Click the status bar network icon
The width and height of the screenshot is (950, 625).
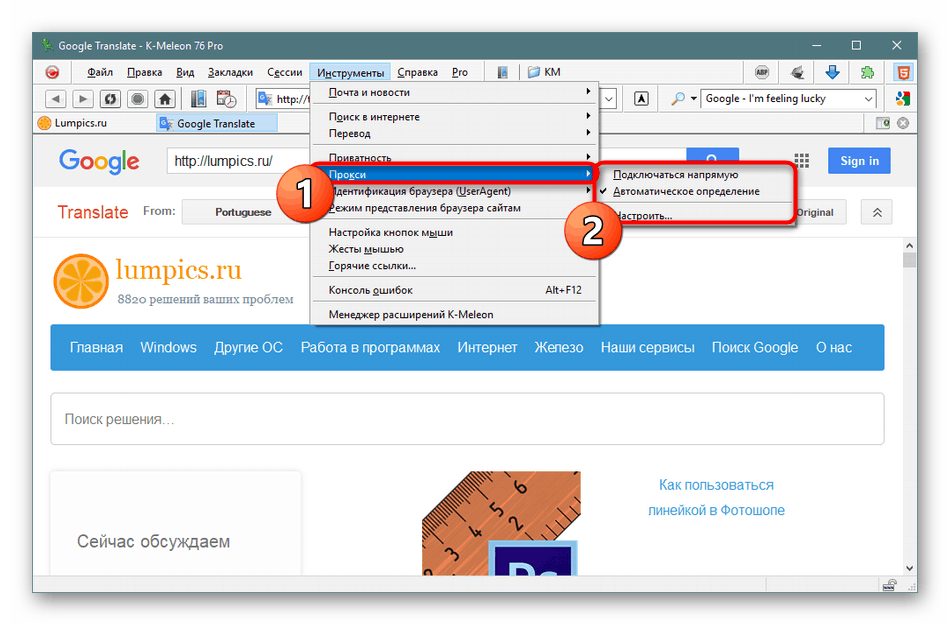tap(889, 585)
